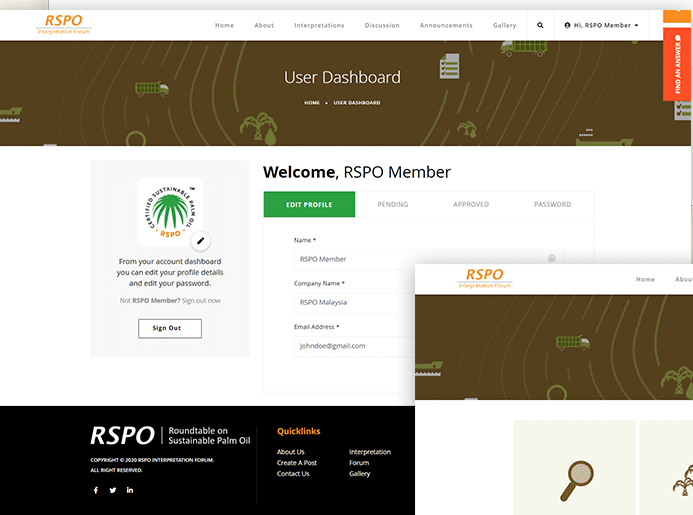The height and width of the screenshot is (515, 693).
Task: Open Create A Post quicklink in footer
Action: (297, 463)
